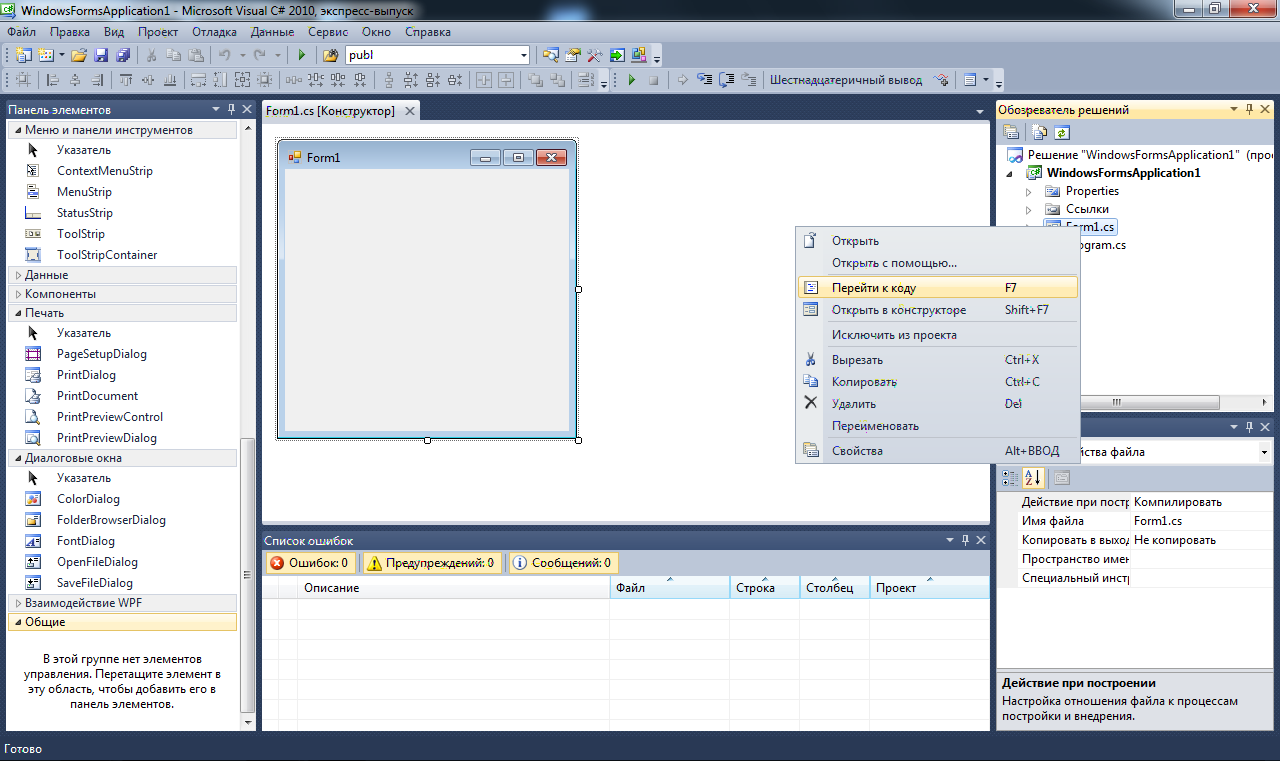Select the SaveFileDialog toolbox item
The width and height of the screenshot is (1281, 761).
click(x=95, y=583)
